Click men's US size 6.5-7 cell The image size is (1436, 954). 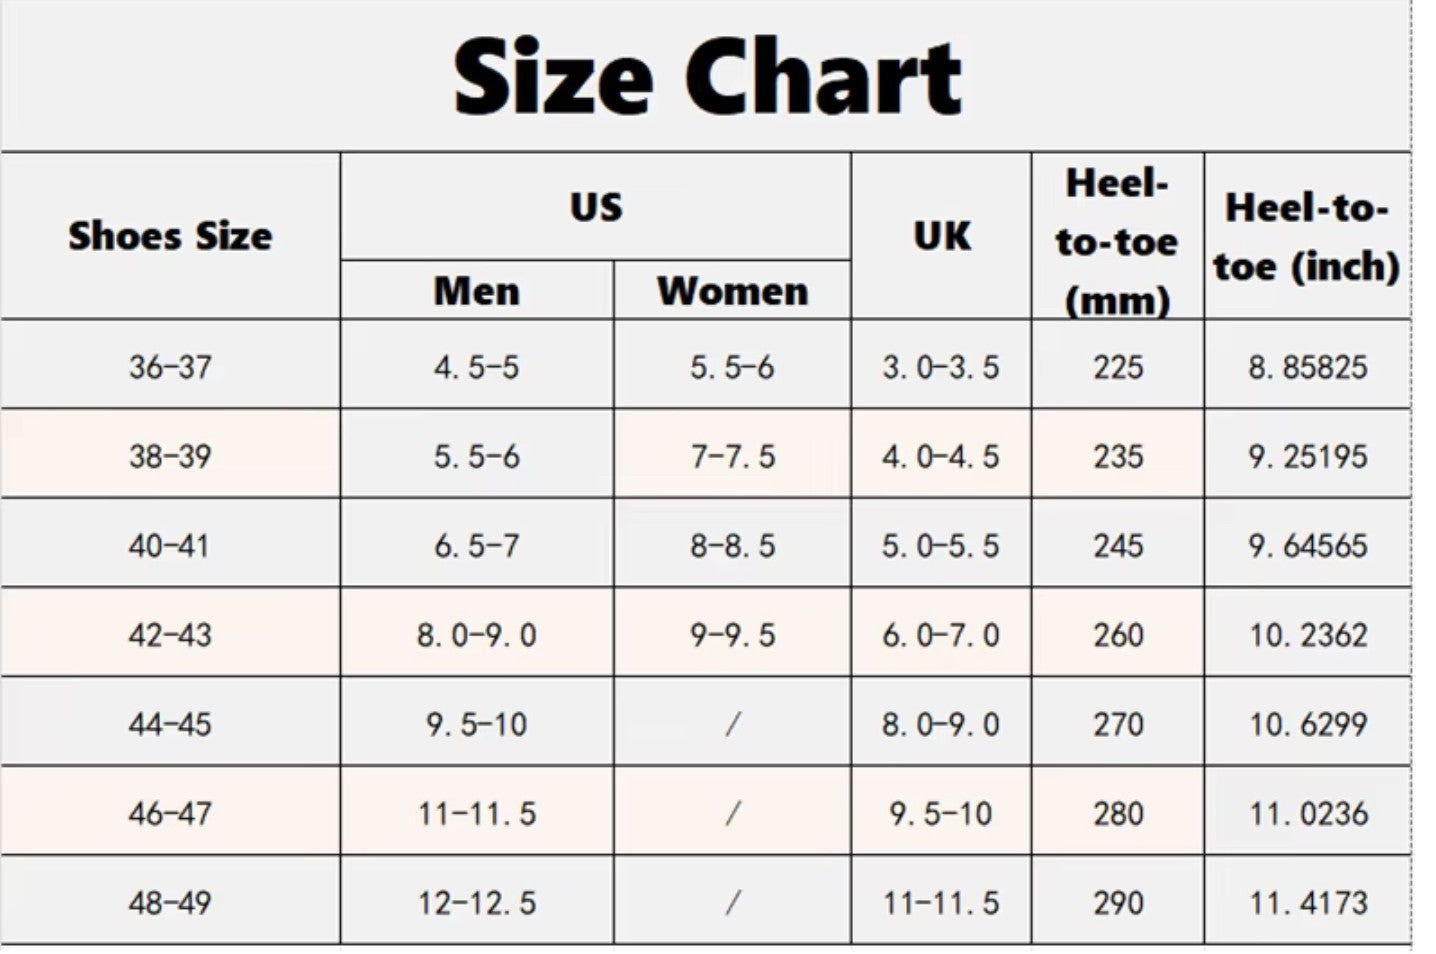coord(477,545)
